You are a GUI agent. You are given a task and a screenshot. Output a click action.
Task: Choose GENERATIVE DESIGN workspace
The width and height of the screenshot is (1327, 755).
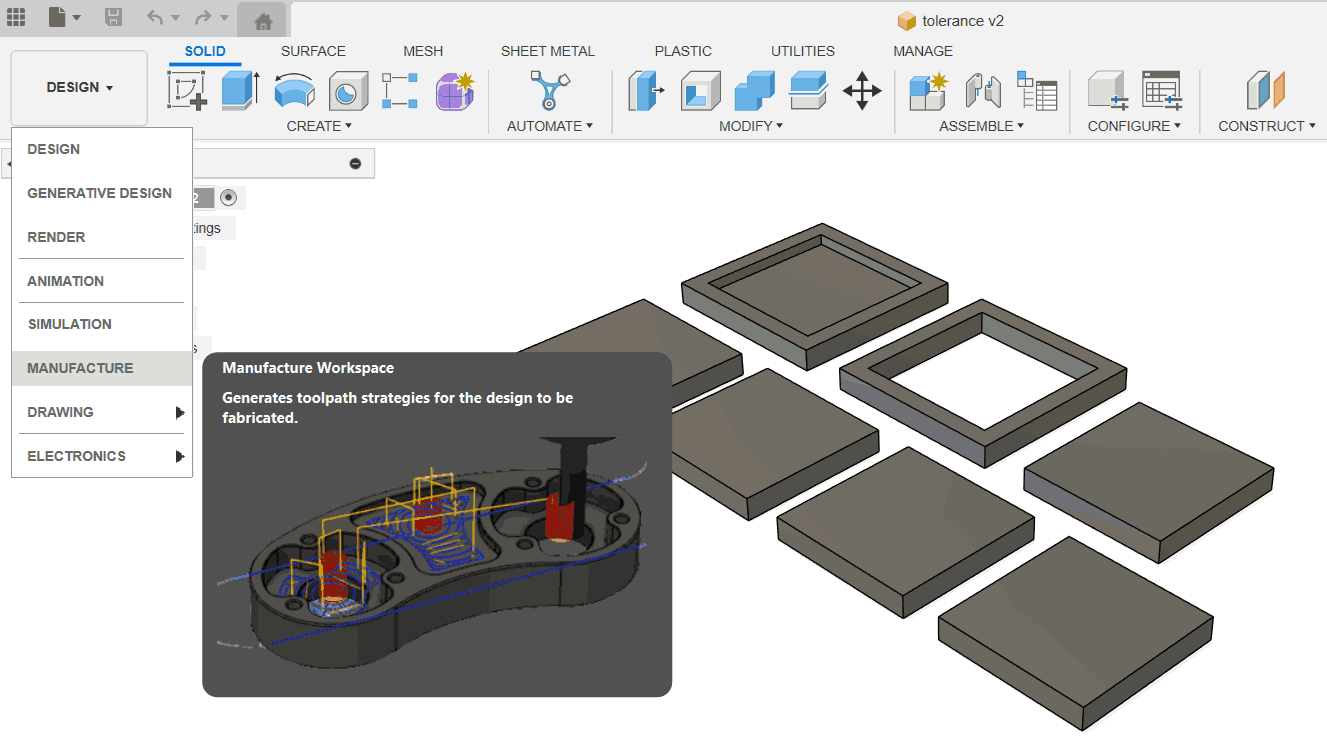pos(102,193)
